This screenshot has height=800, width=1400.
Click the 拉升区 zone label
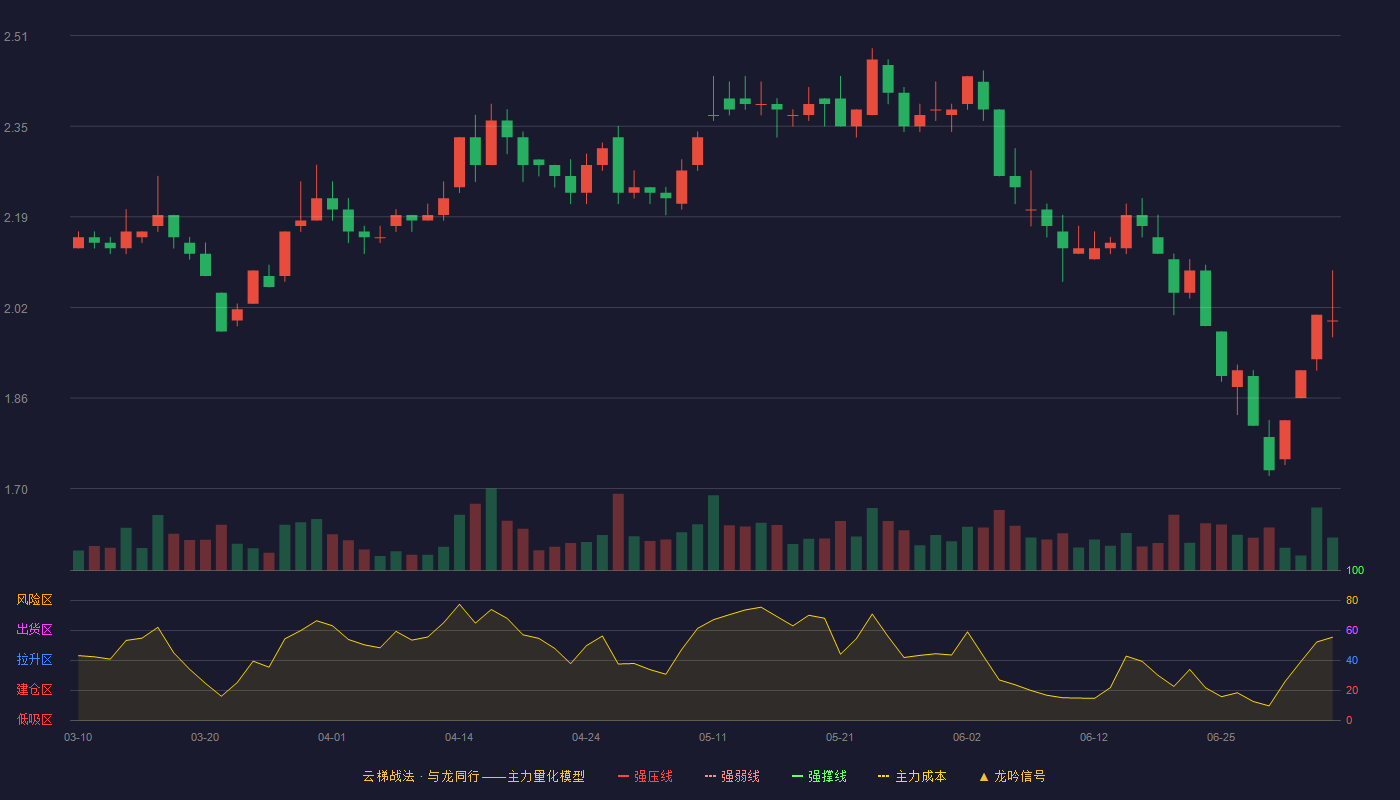tap(34, 660)
